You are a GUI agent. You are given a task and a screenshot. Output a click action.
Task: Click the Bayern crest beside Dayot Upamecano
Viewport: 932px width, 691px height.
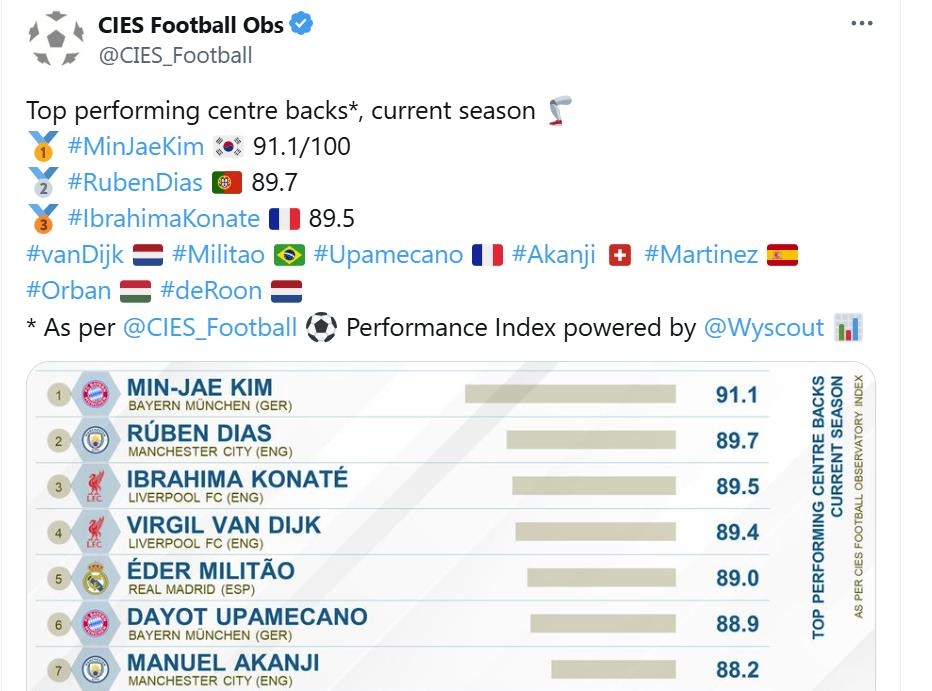(x=94, y=624)
